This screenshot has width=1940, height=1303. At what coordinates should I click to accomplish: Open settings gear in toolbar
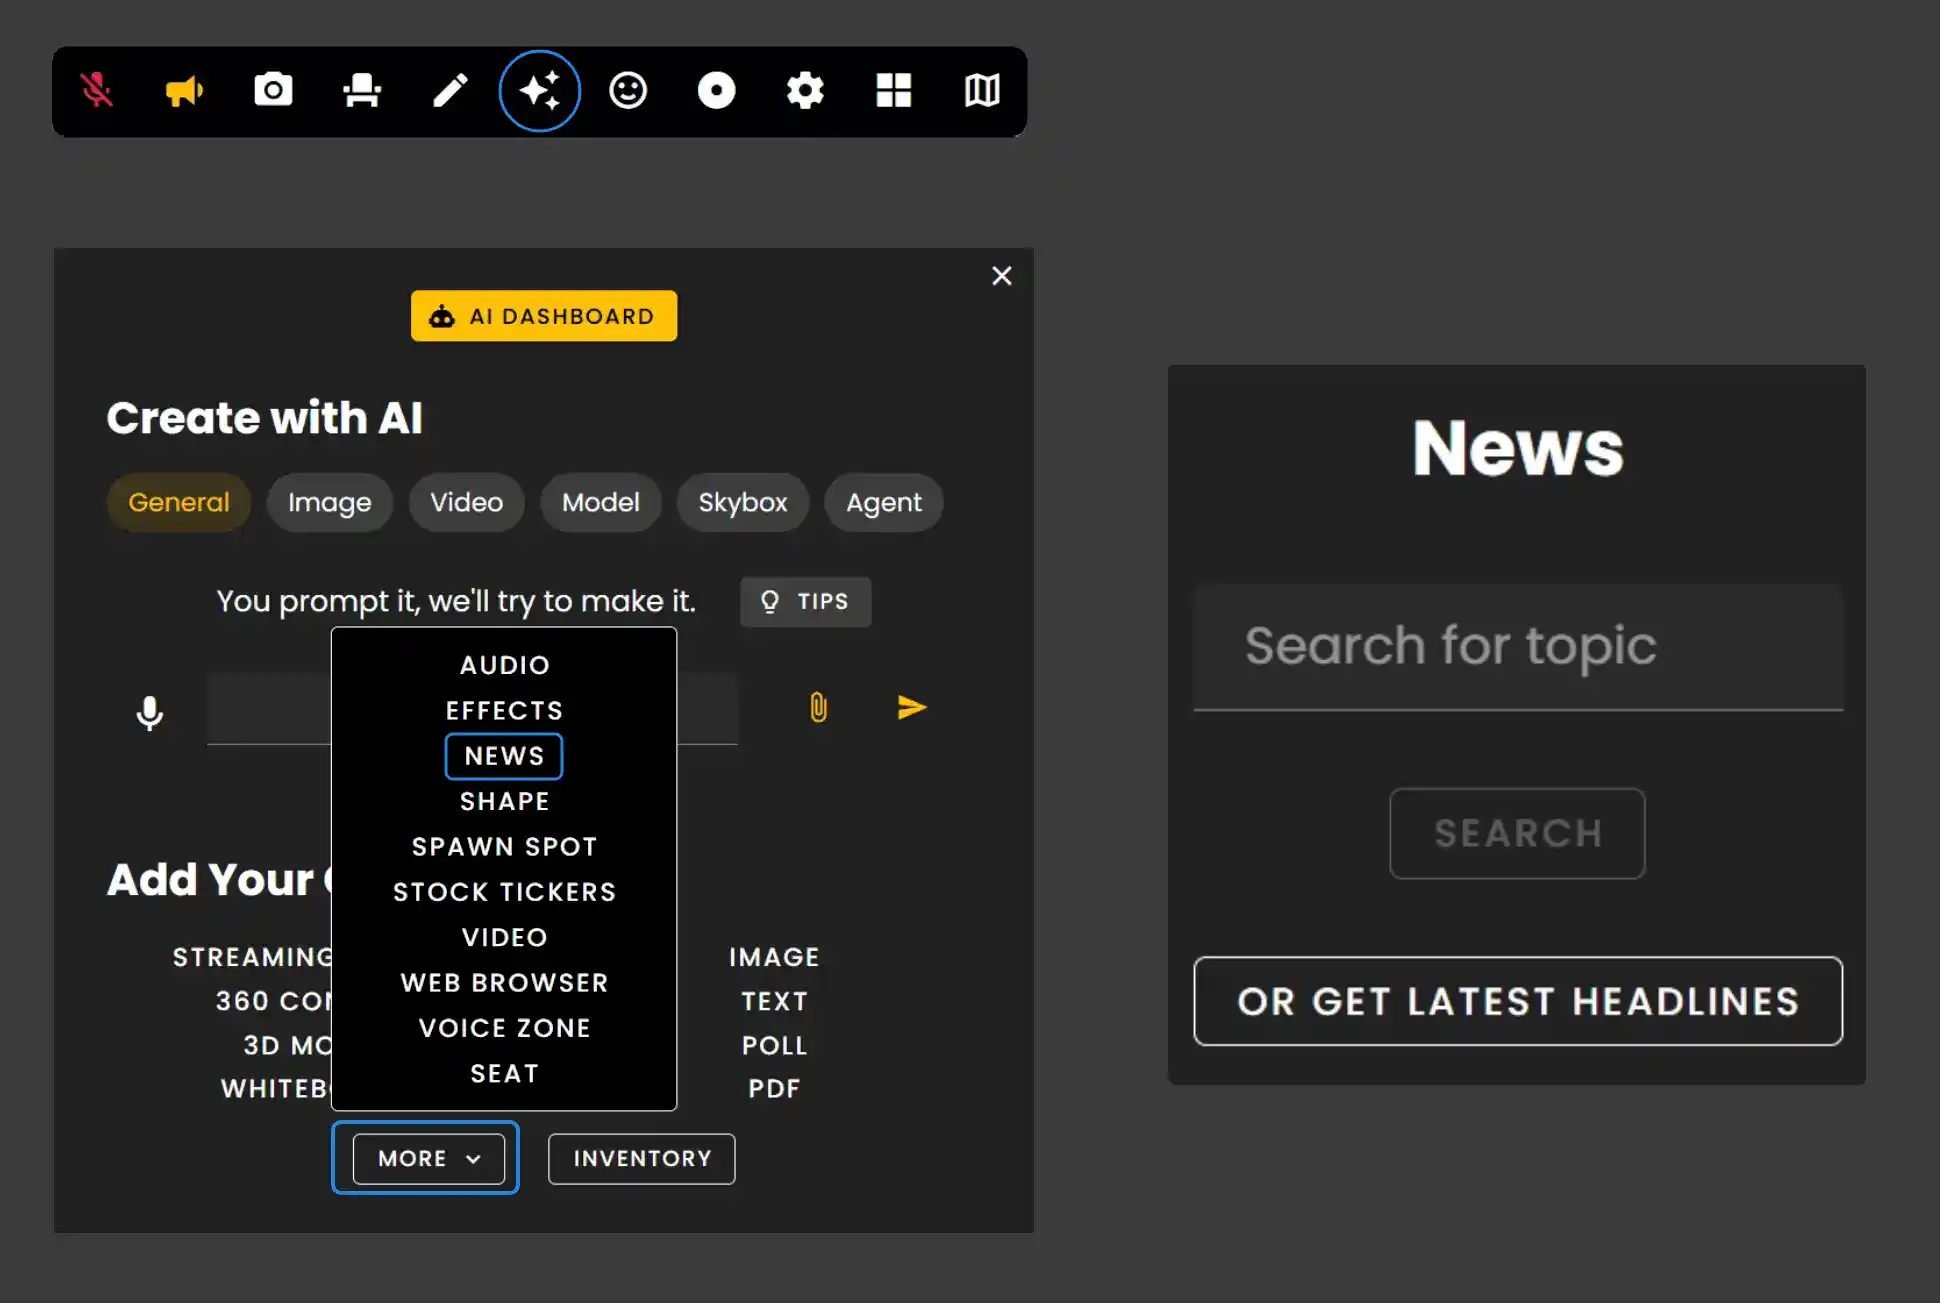tap(805, 91)
